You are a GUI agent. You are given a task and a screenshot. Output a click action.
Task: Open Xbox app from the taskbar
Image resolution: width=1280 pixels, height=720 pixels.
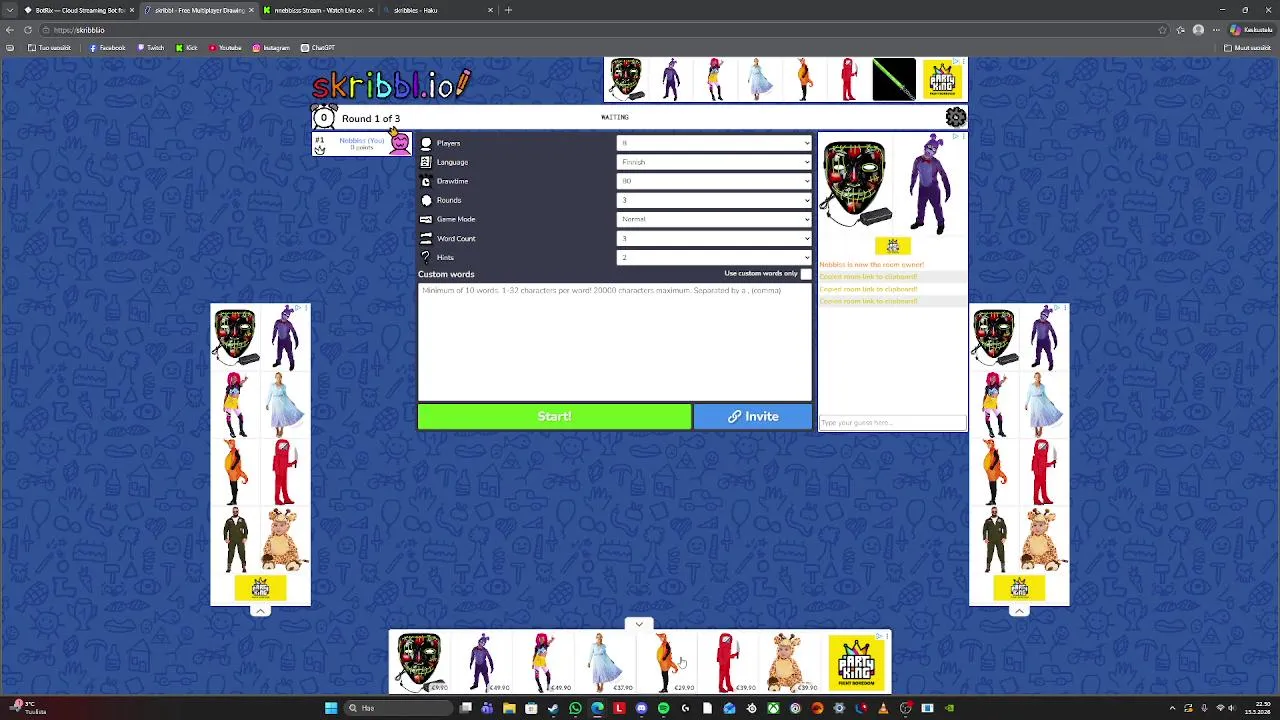pyautogui.click(x=773, y=708)
